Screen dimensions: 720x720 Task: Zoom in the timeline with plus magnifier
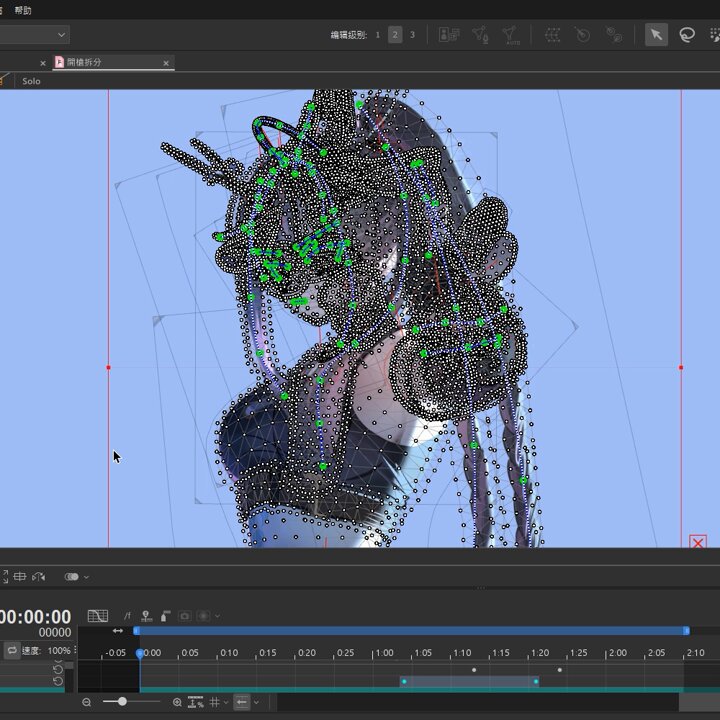pyautogui.click(x=177, y=702)
